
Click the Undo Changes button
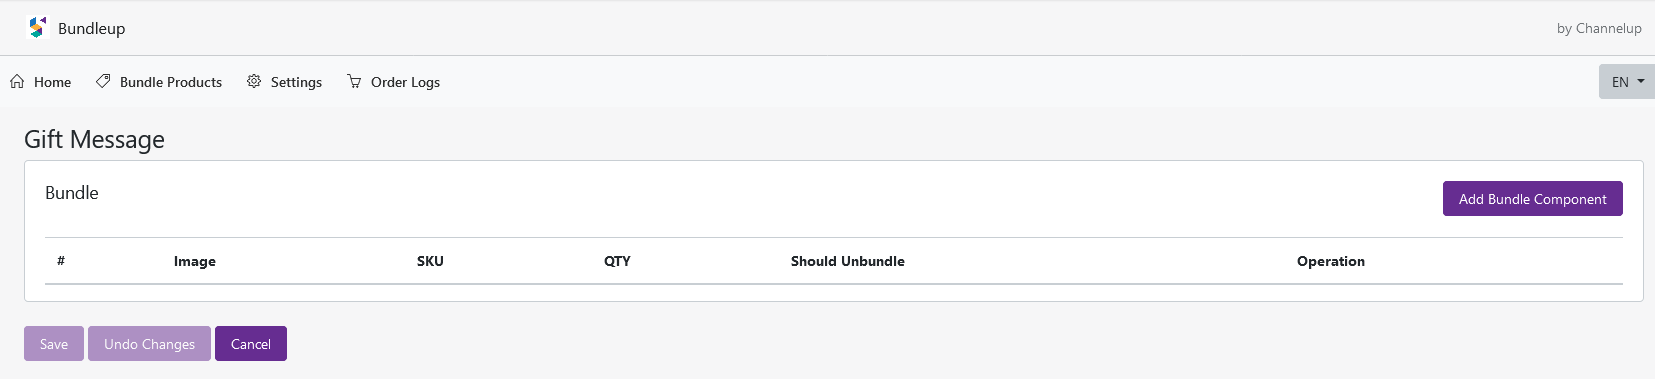click(149, 344)
